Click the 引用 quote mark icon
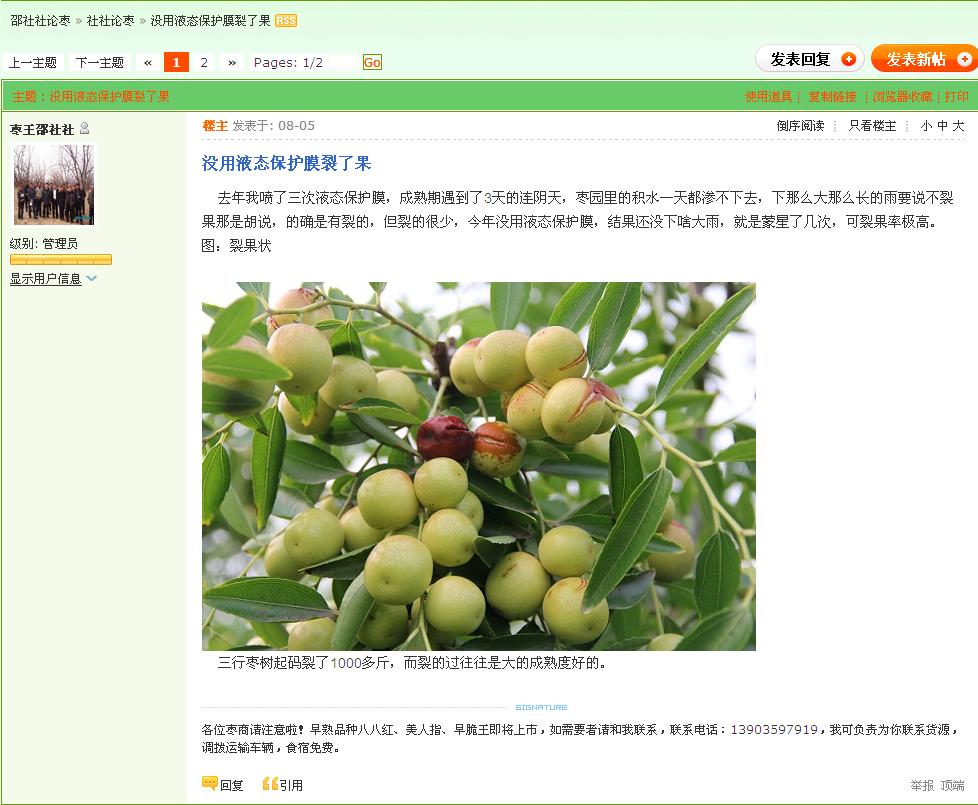 coord(270,784)
